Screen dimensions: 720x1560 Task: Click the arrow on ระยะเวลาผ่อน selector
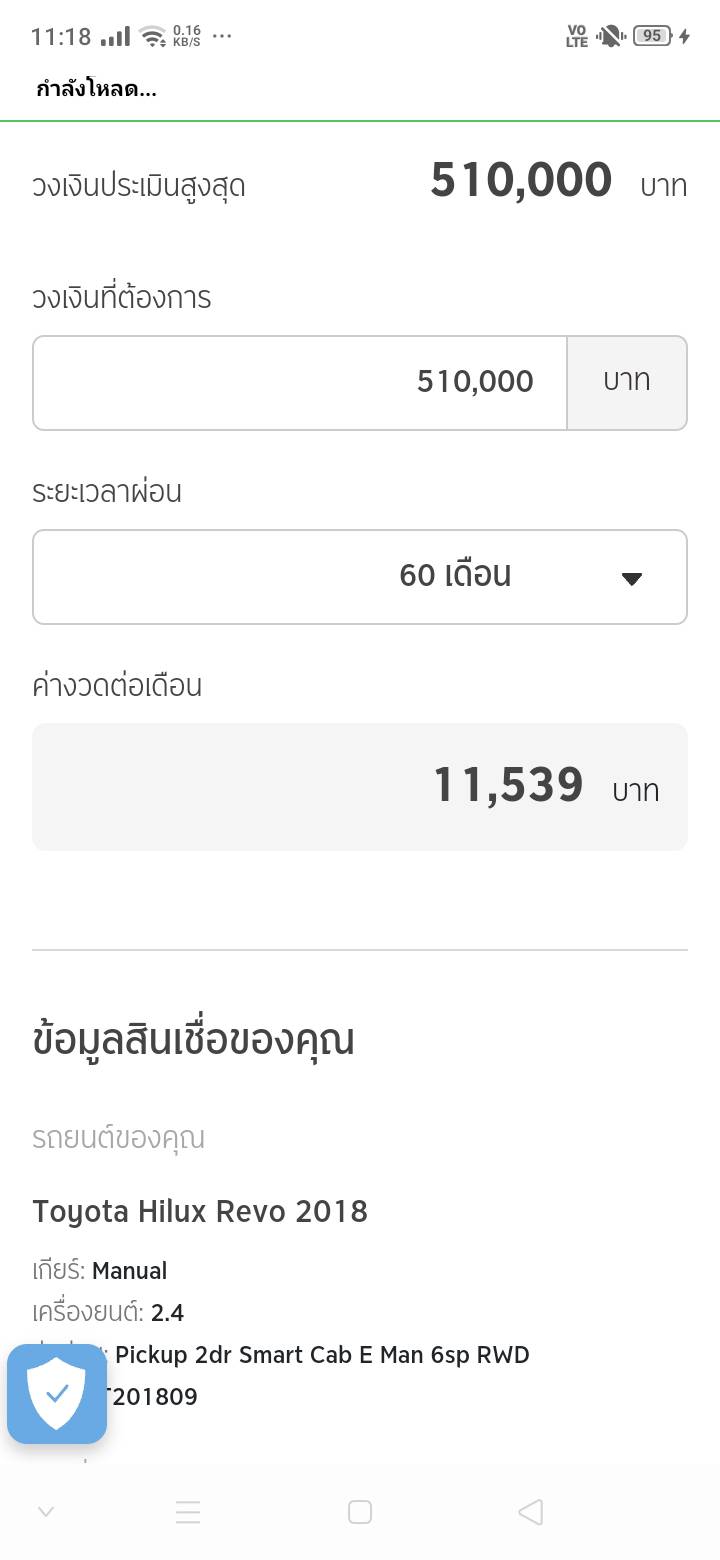(x=631, y=578)
